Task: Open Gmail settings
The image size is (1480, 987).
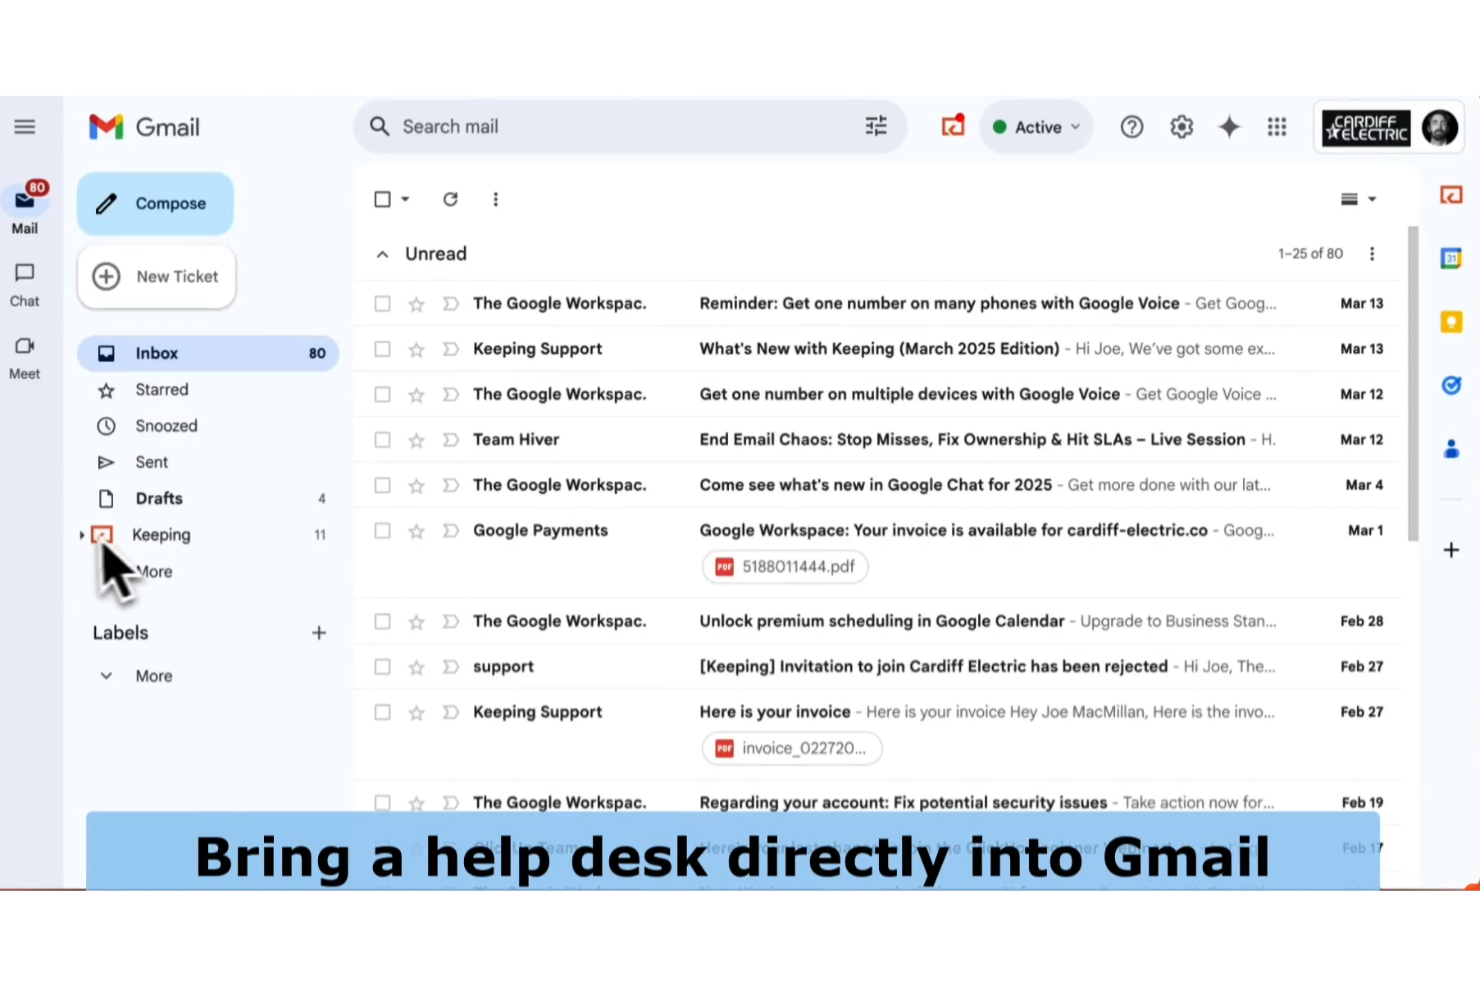Action: [1181, 126]
